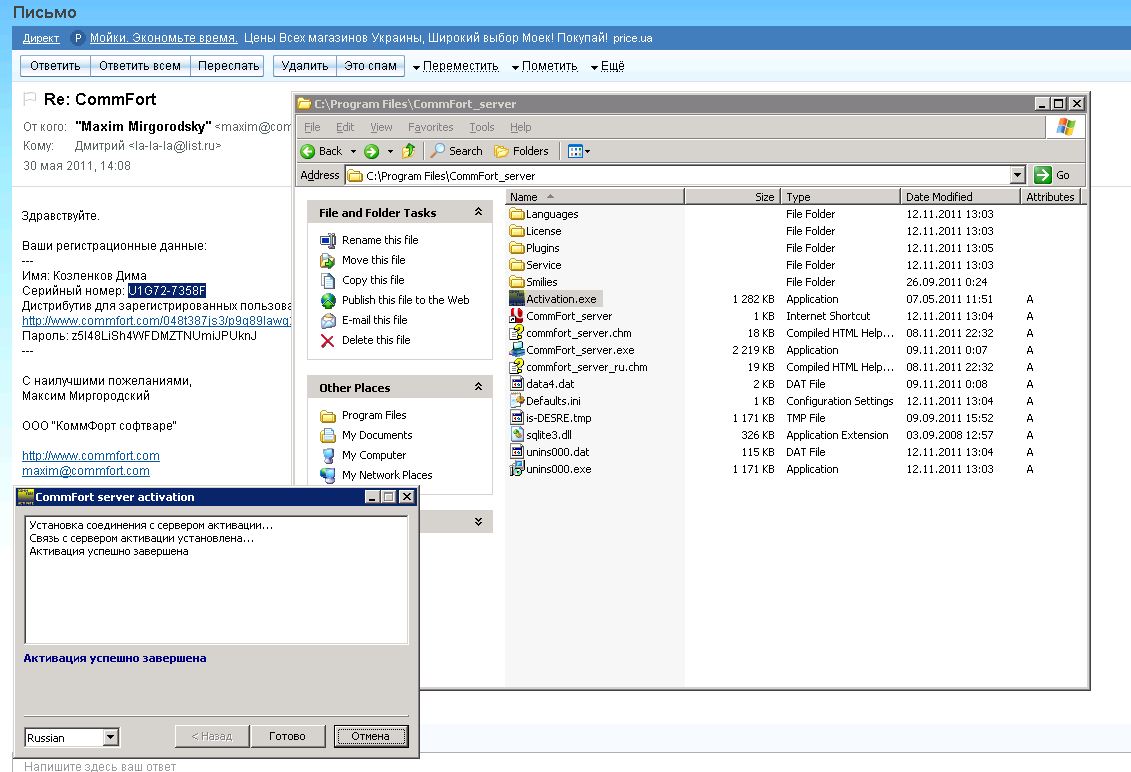1131x772 pixels.
Task: Select the Defaults.ini file icon
Action: pyautogui.click(x=516, y=400)
